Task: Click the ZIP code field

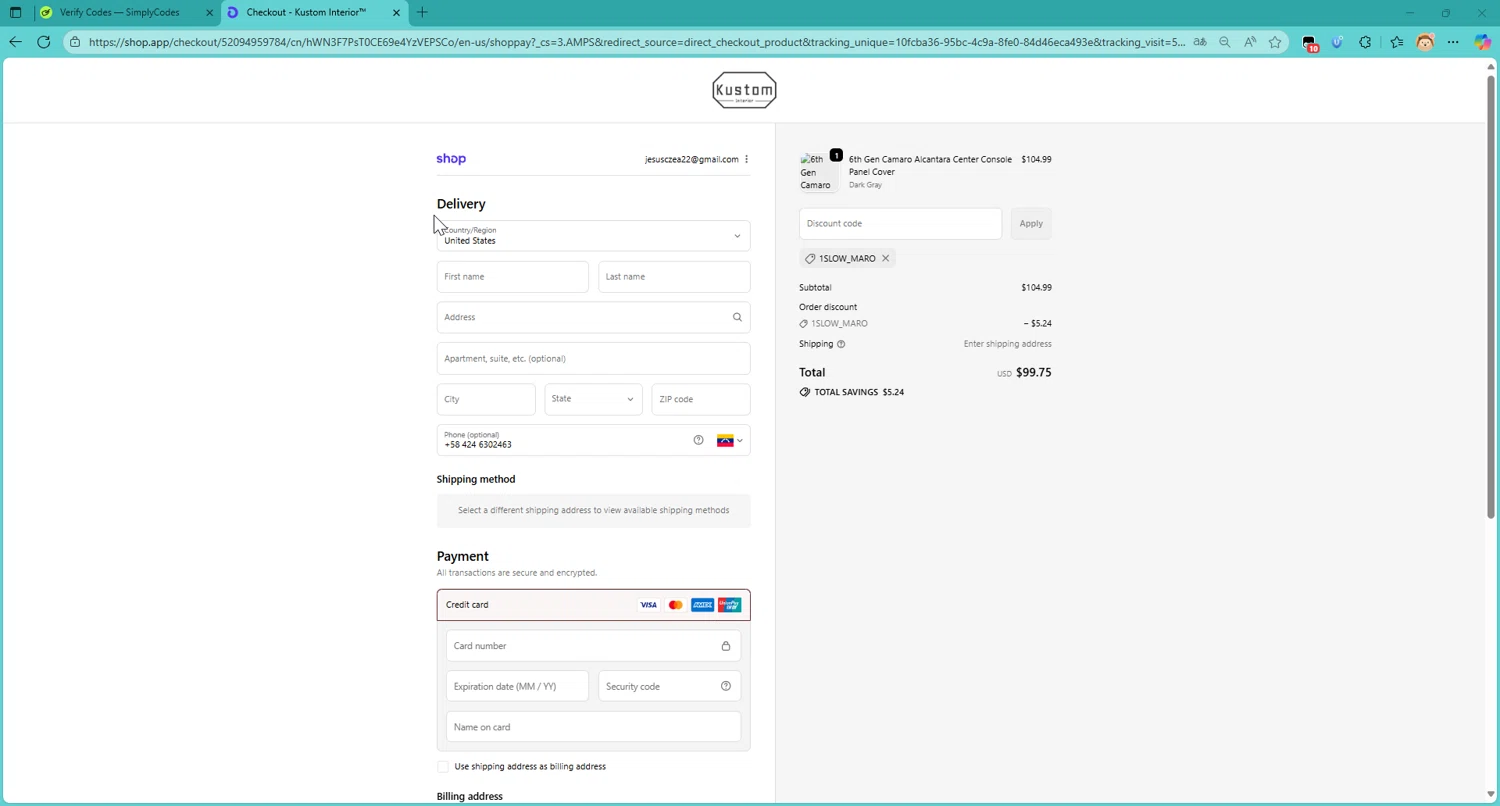Action: (x=701, y=399)
